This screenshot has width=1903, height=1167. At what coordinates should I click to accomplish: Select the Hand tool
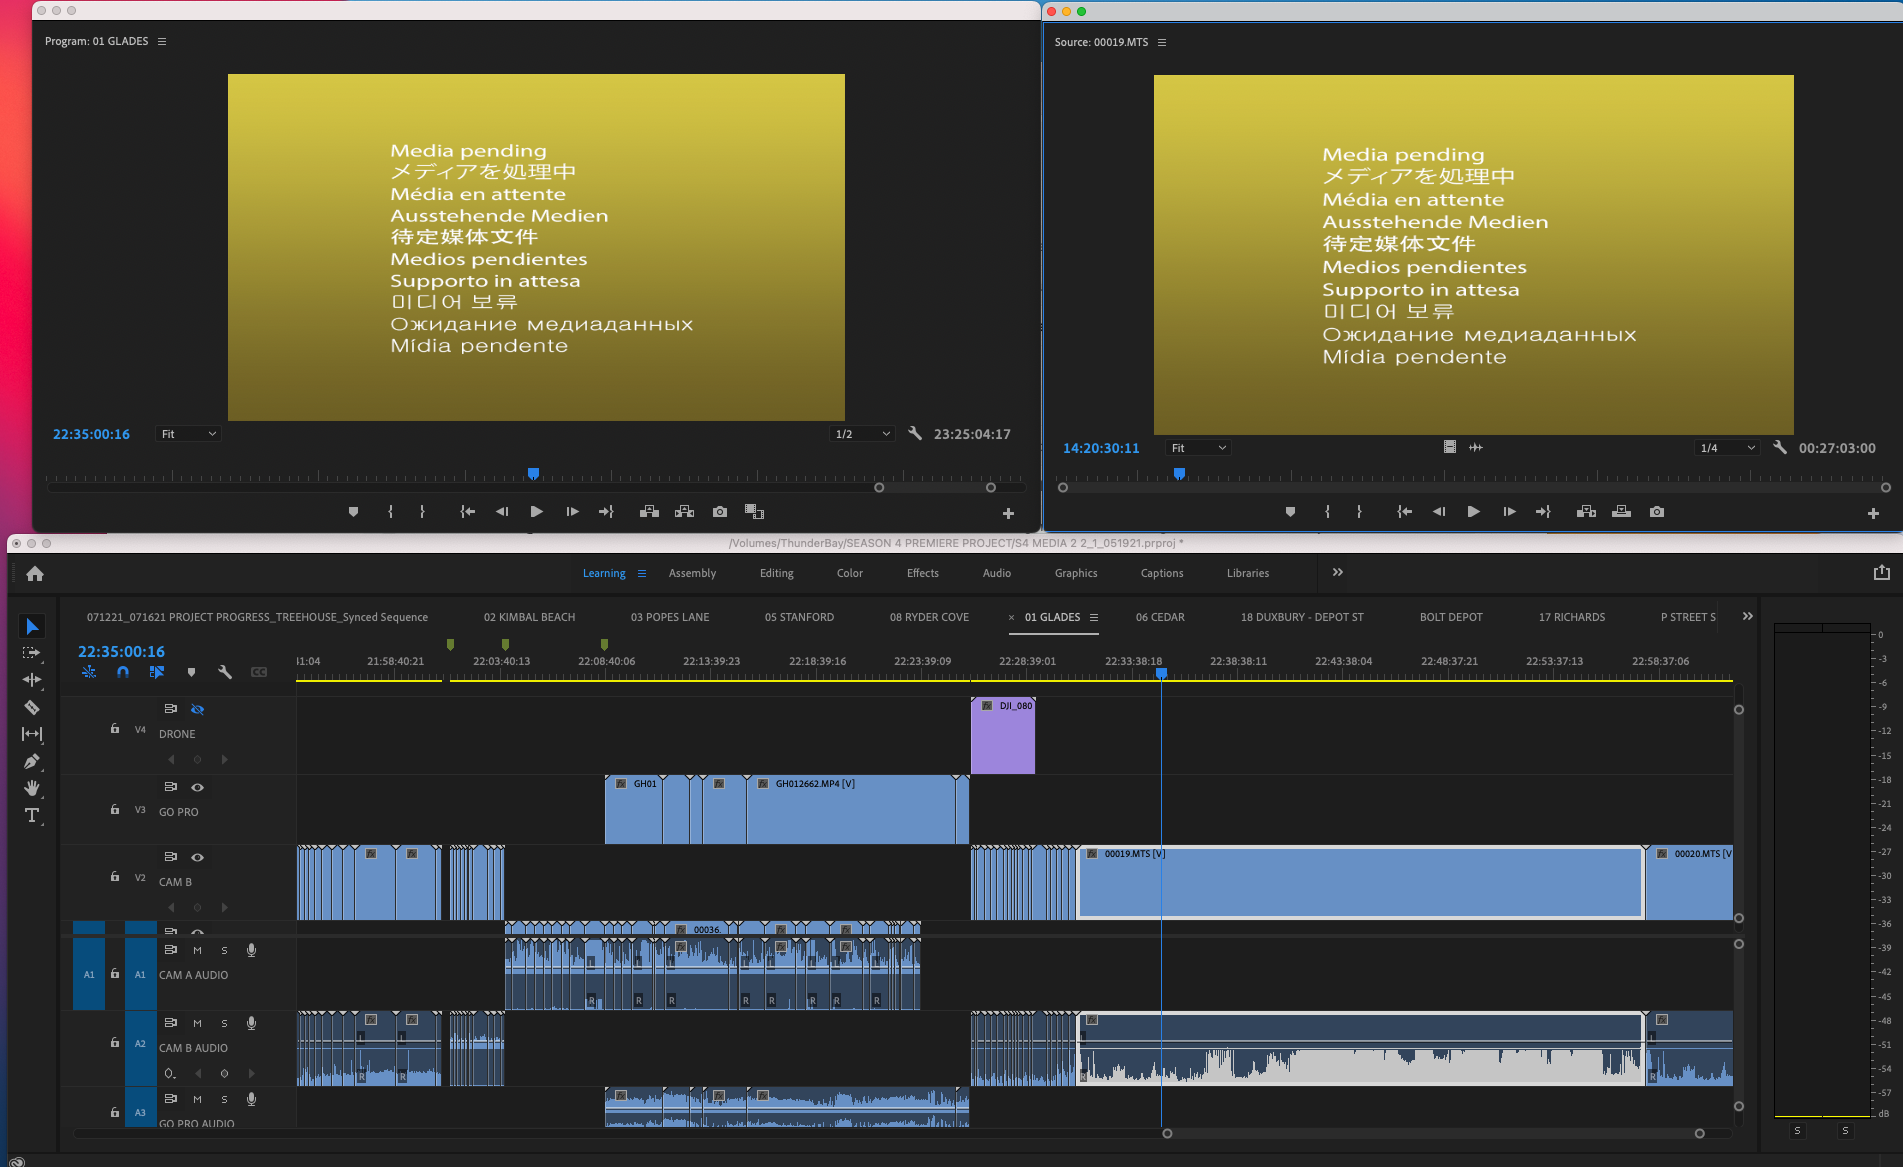[33, 789]
